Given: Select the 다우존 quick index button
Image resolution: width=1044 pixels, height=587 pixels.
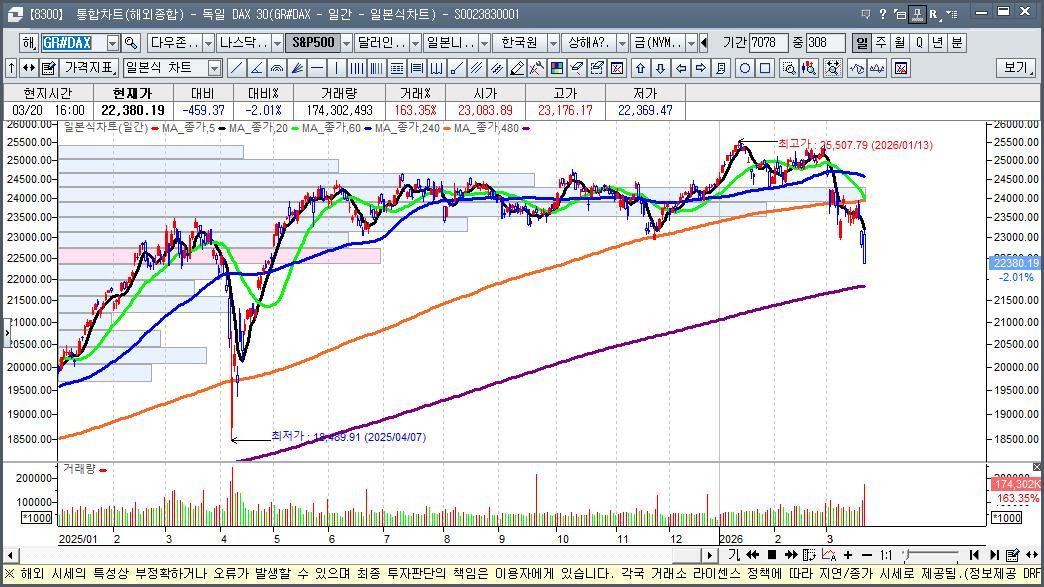Looking at the screenshot, I should click(x=174, y=43).
